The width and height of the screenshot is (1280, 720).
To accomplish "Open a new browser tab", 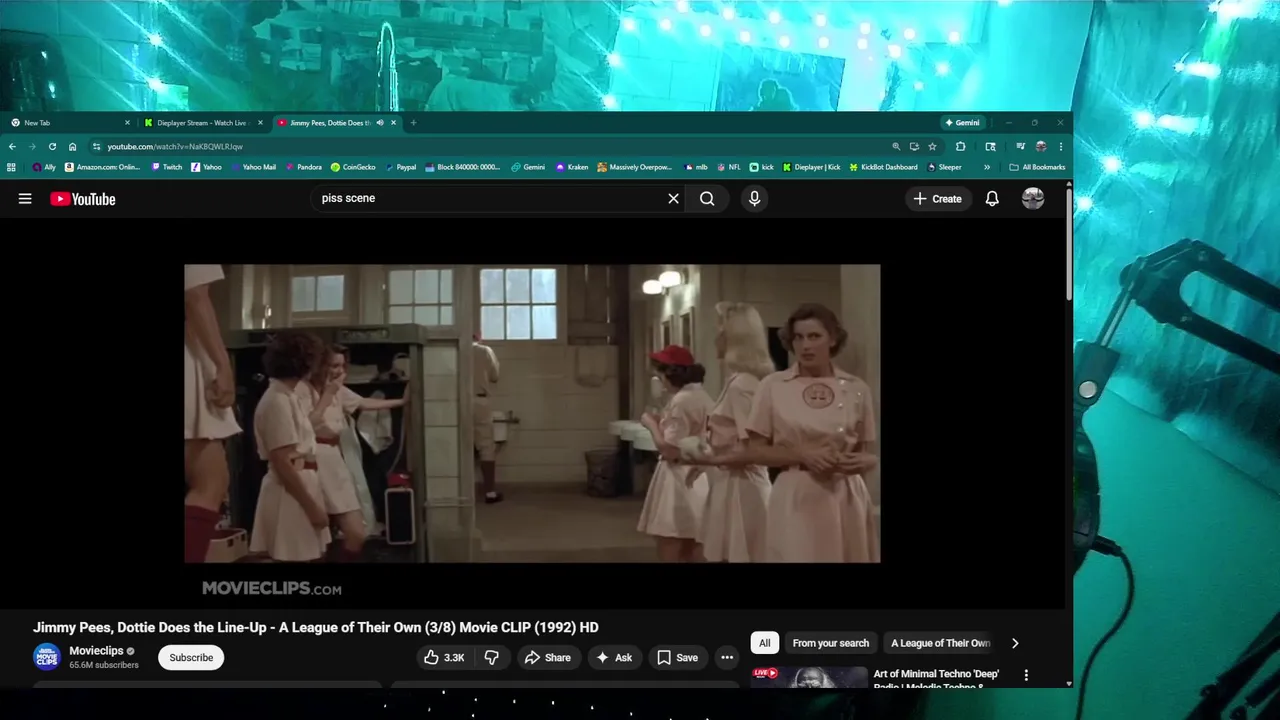I will pos(413,123).
